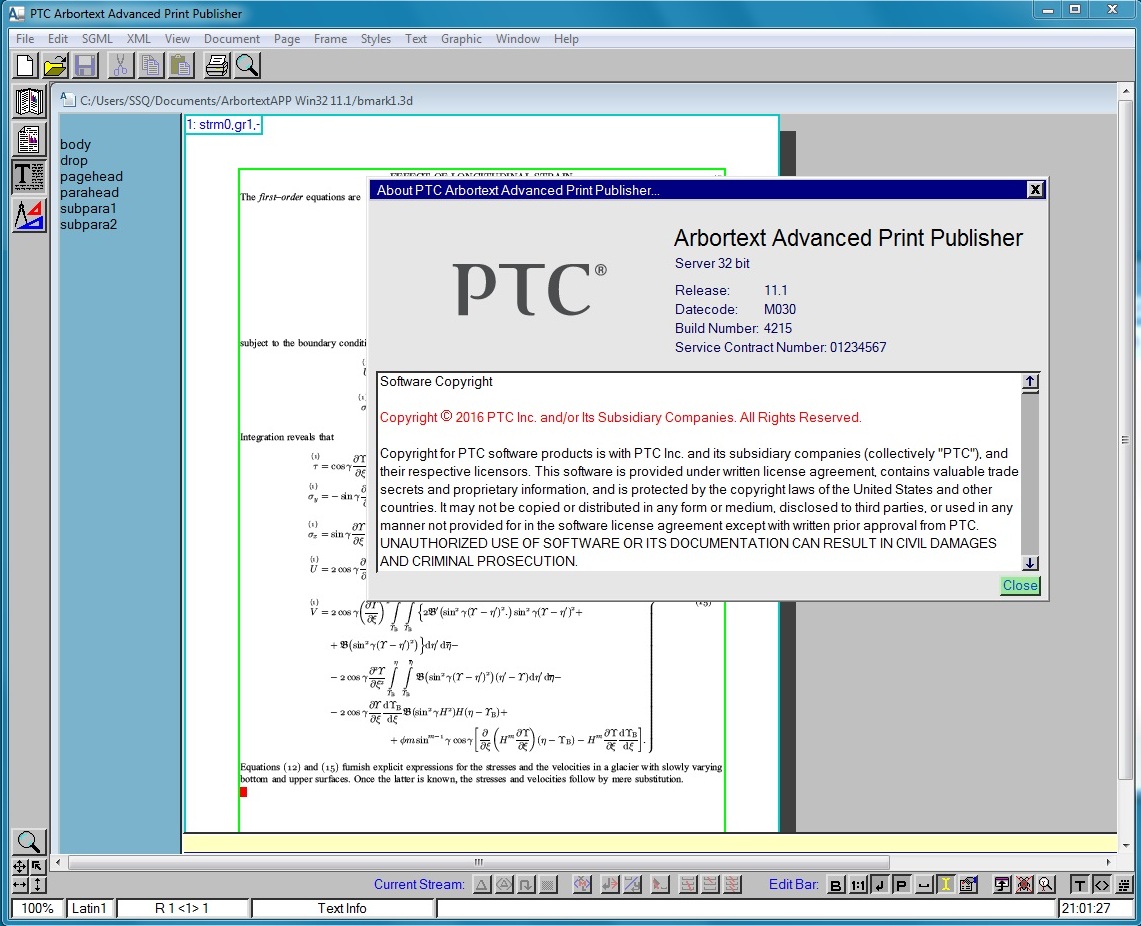Open the Window menu
Viewport: 1141px width, 926px height.
[517, 39]
